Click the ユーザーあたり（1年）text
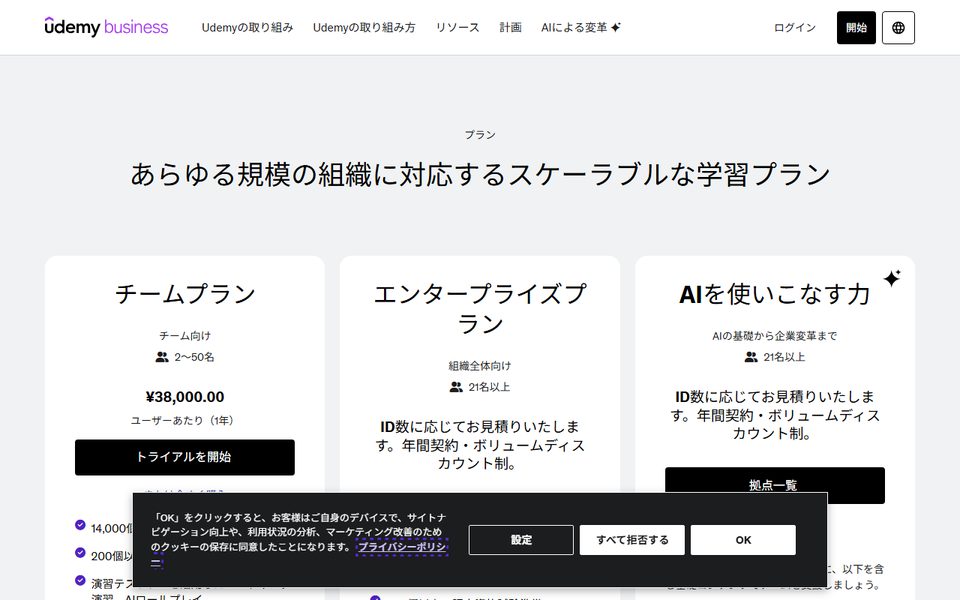This screenshot has height=600, width=960. point(185,421)
